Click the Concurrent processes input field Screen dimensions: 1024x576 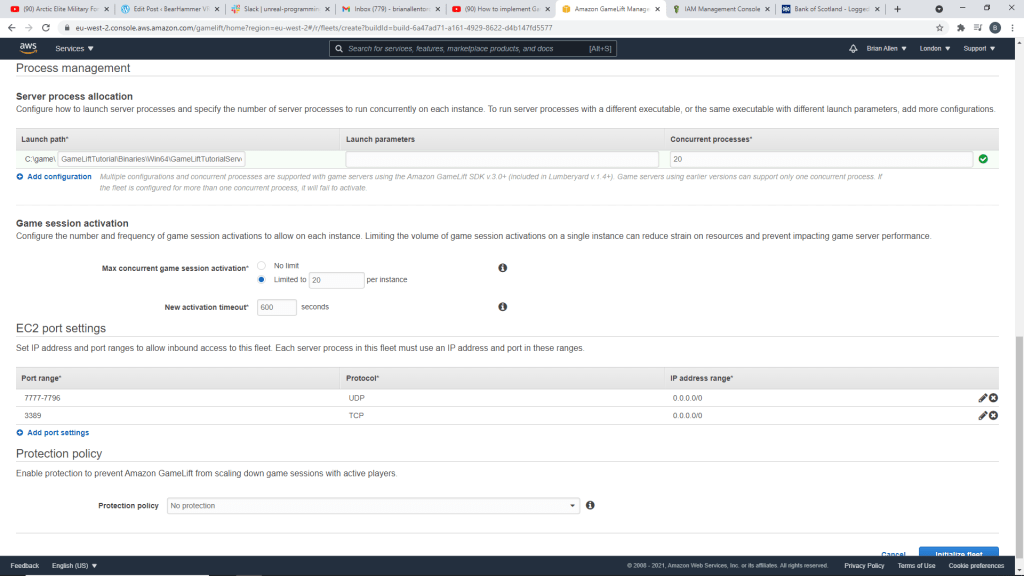point(820,159)
